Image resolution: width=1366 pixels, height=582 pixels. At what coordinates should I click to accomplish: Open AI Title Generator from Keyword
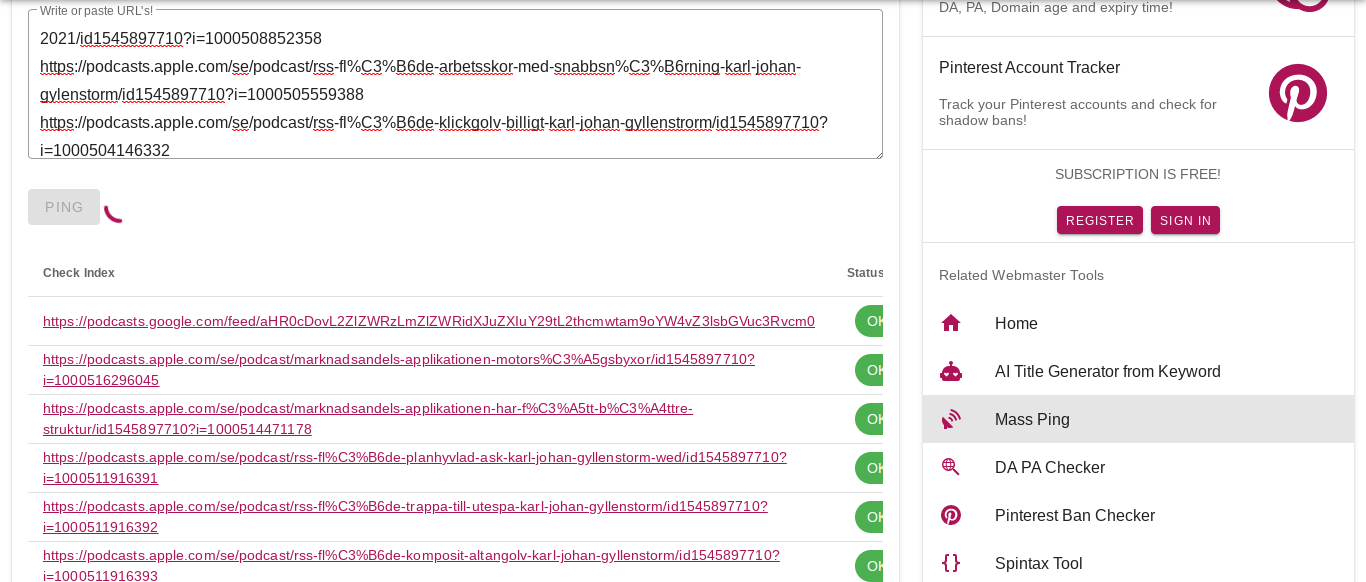coord(1138,371)
